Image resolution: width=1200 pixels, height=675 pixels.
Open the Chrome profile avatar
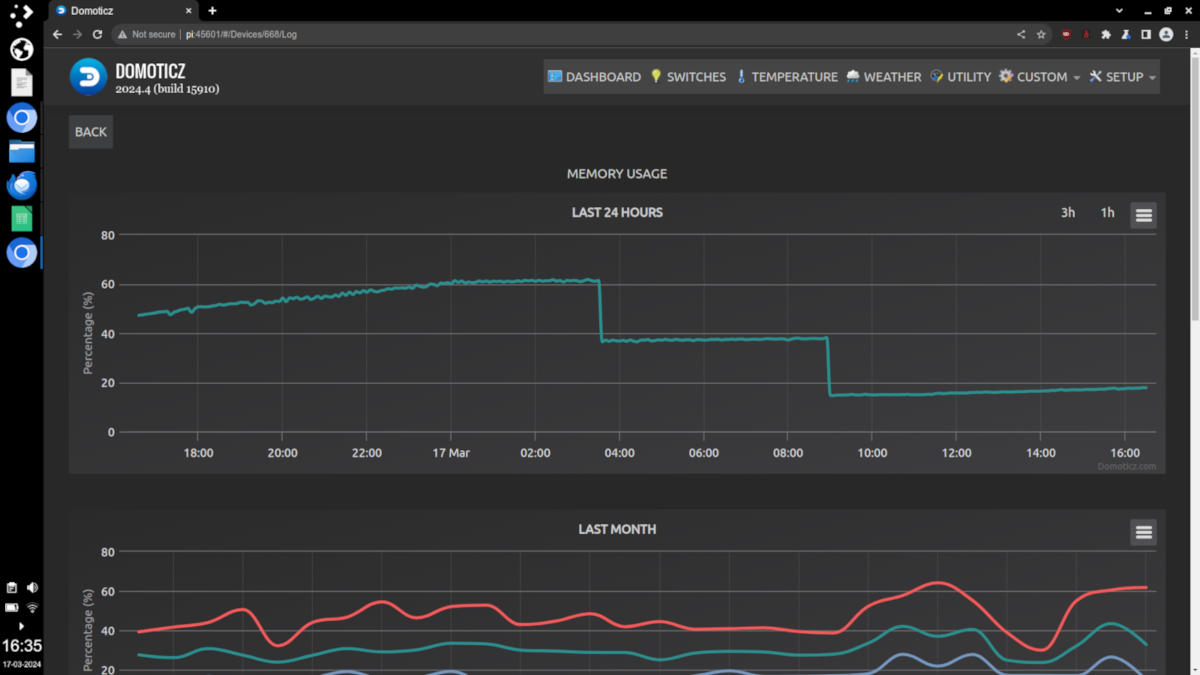point(1166,34)
